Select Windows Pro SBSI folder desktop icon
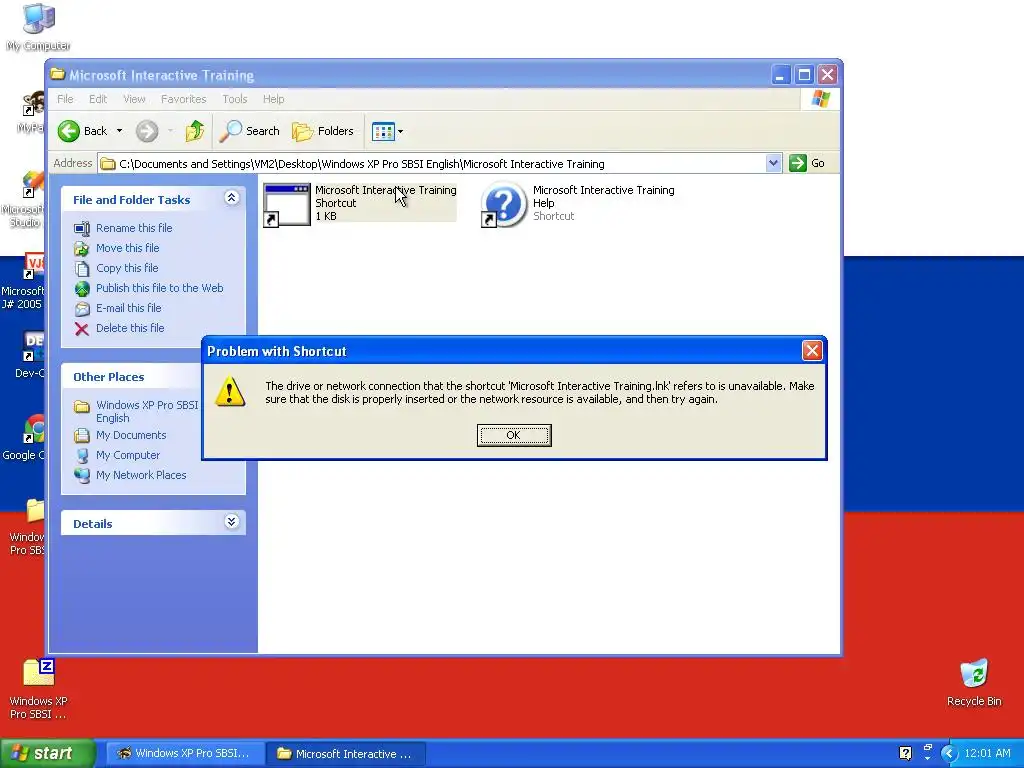This screenshot has width=1024, height=768. [x=27, y=528]
